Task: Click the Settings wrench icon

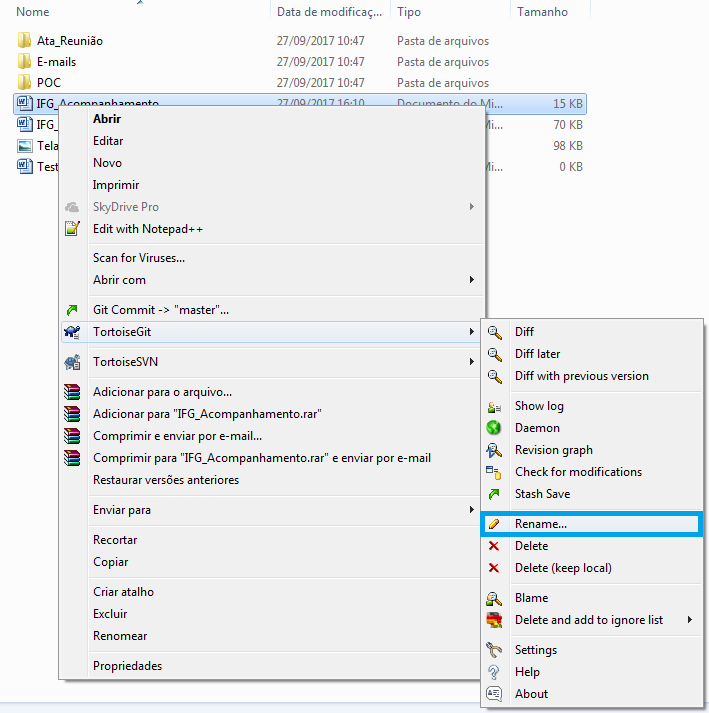Action: (493, 650)
